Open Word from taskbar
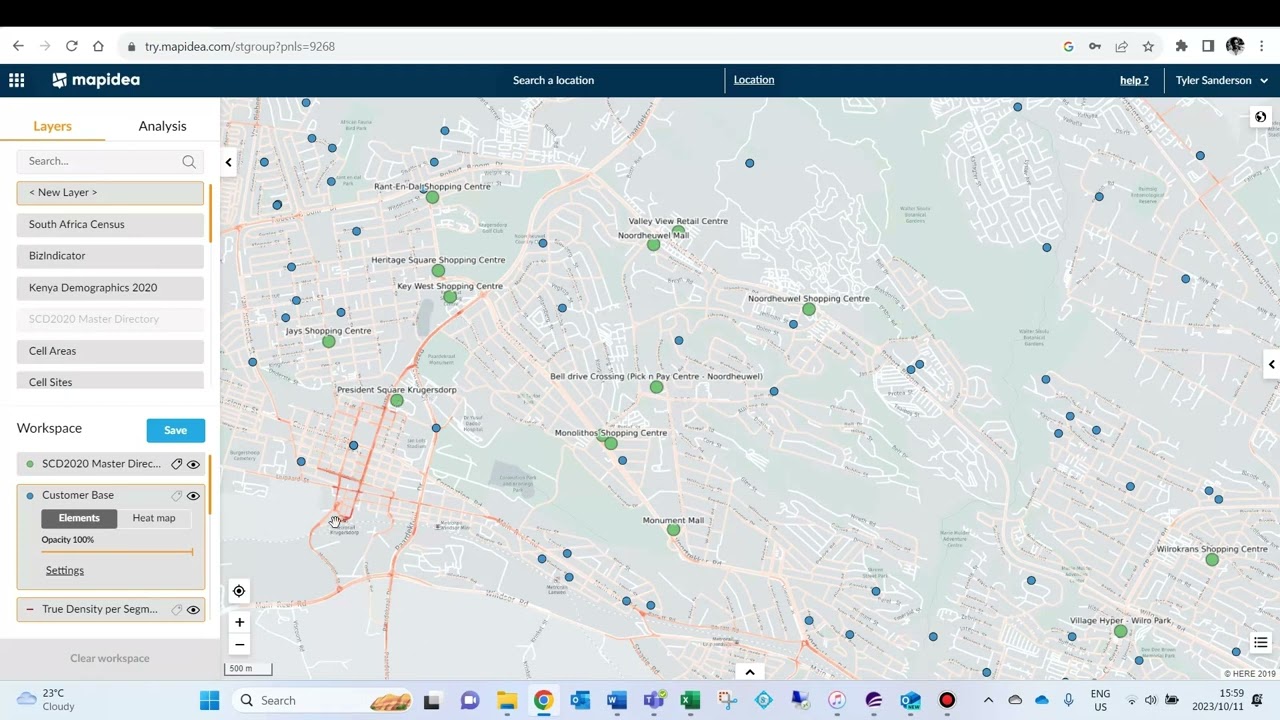 [617, 700]
